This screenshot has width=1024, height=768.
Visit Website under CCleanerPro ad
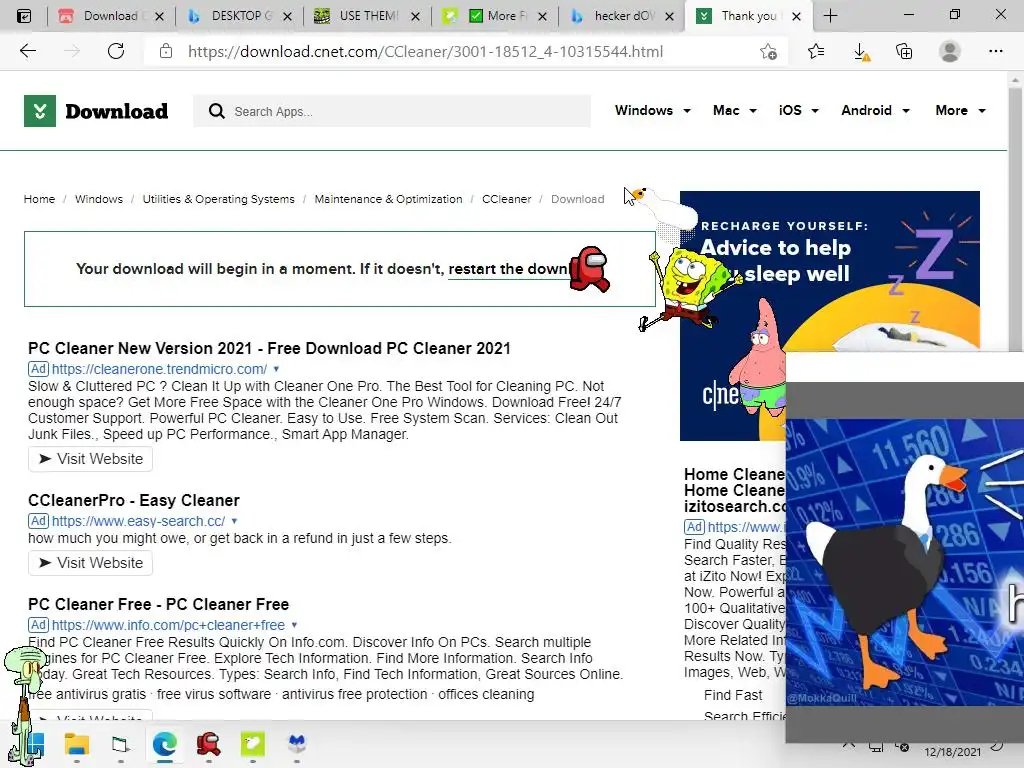[x=90, y=563]
